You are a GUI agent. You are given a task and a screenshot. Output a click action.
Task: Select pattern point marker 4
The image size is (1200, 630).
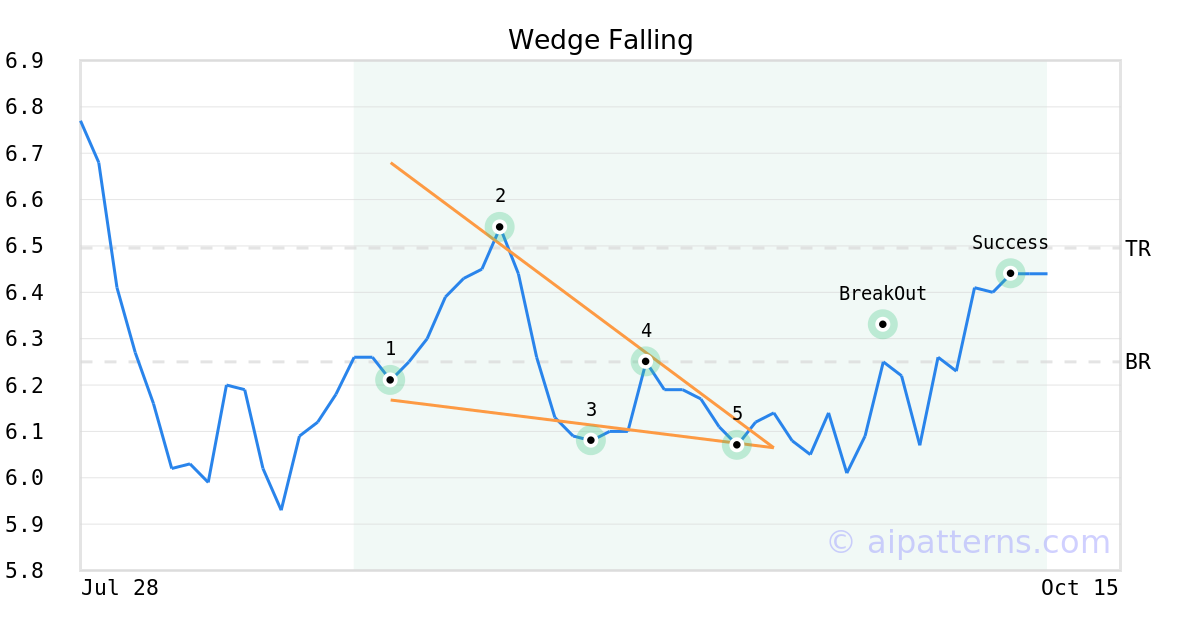coord(646,361)
